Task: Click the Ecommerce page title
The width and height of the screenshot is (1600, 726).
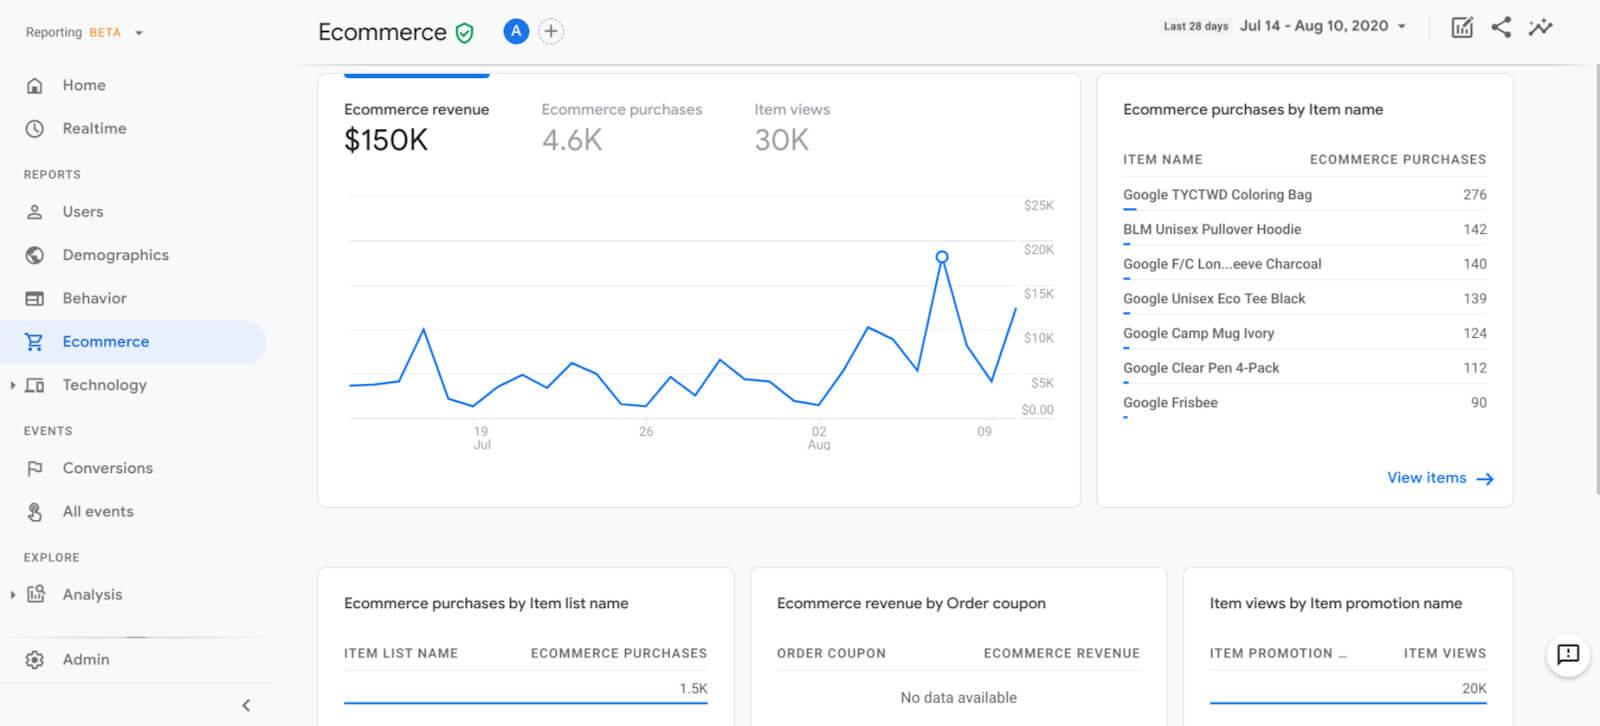Action: (x=382, y=32)
